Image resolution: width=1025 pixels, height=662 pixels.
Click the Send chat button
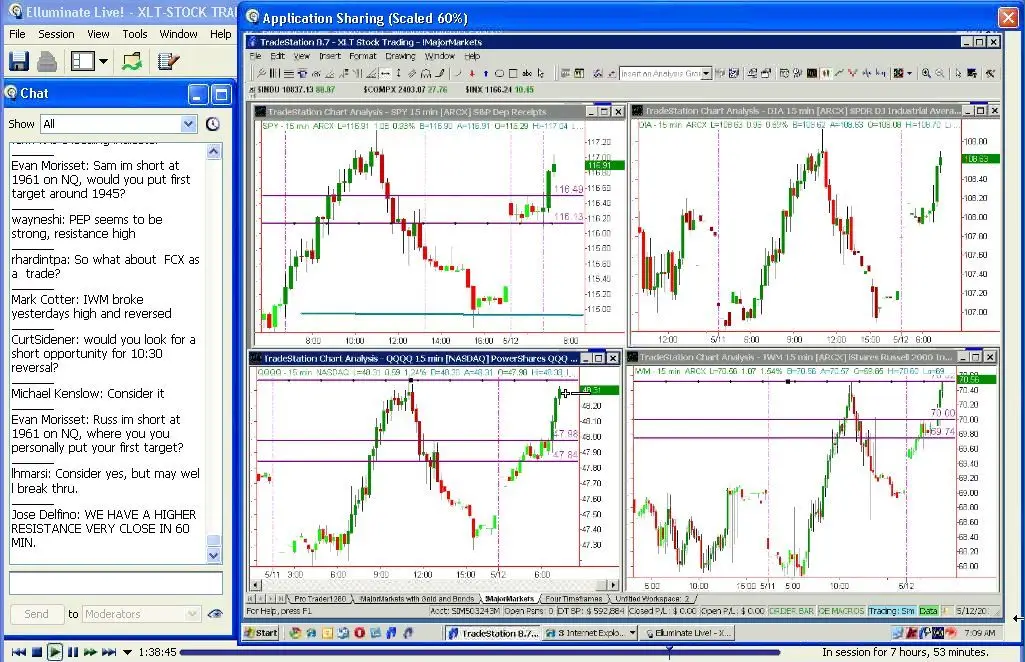[x=37, y=614]
